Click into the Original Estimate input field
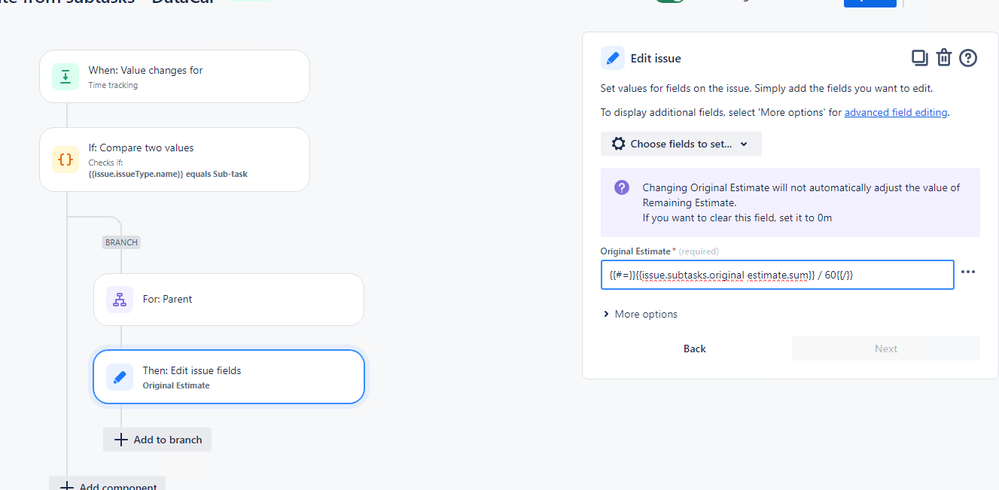The height and width of the screenshot is (490, 999). pos(777,275)
